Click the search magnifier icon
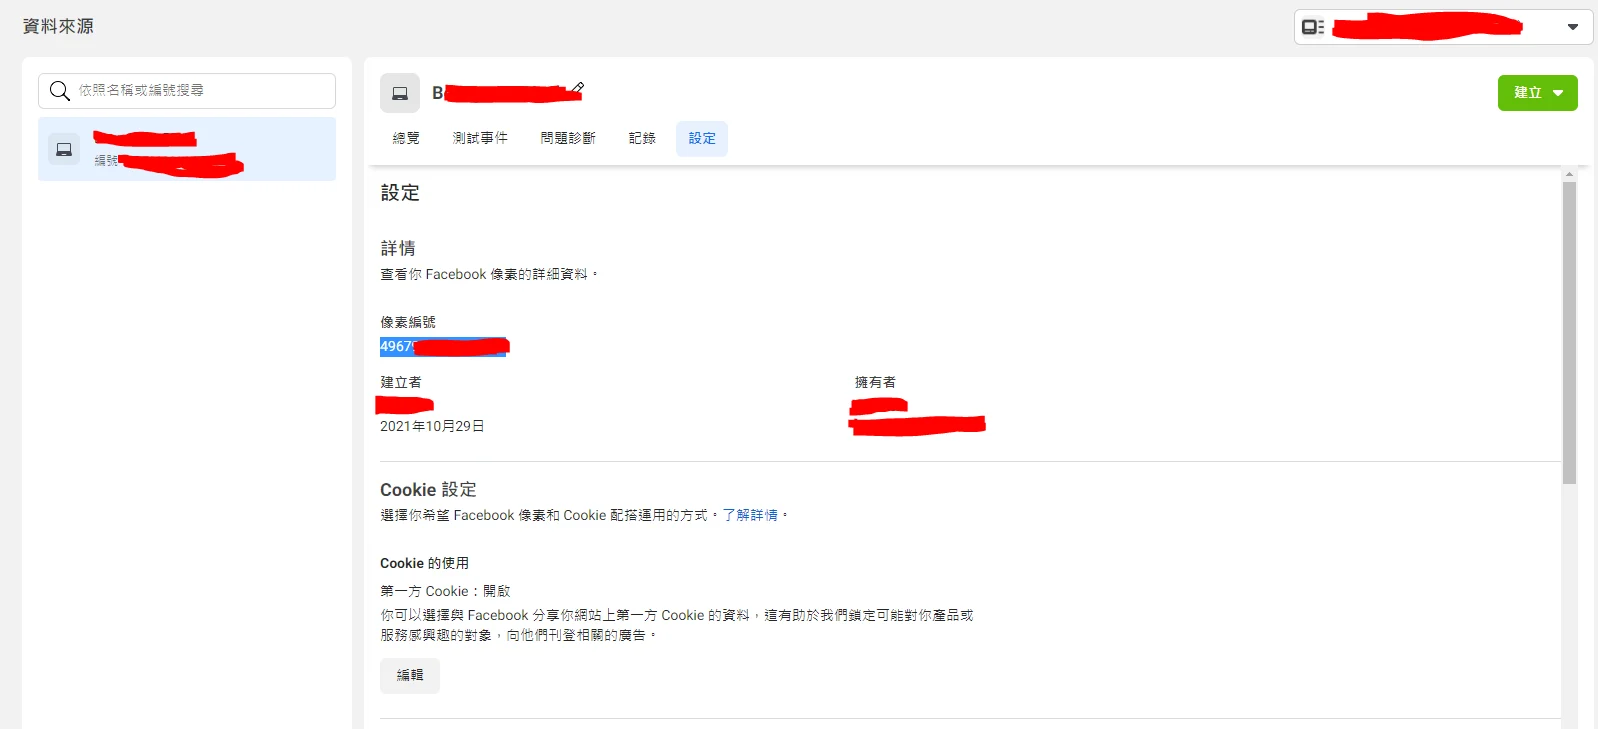Viewport: 1598px width, 729px height. coord(60,91)
